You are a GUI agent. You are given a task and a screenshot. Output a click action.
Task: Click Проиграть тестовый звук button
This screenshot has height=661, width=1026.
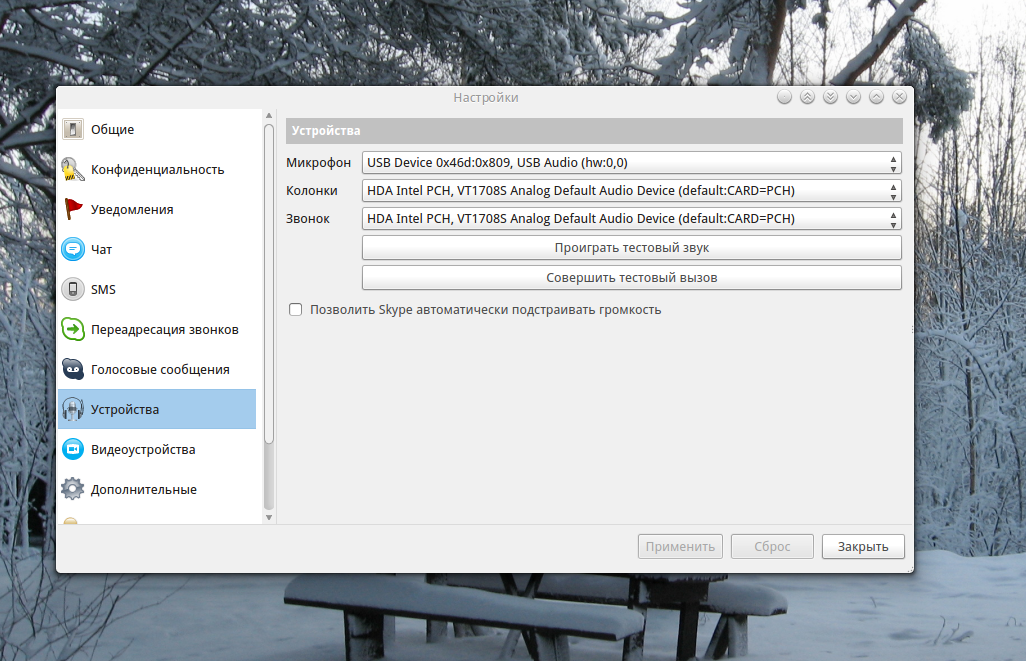coord(631,247)
